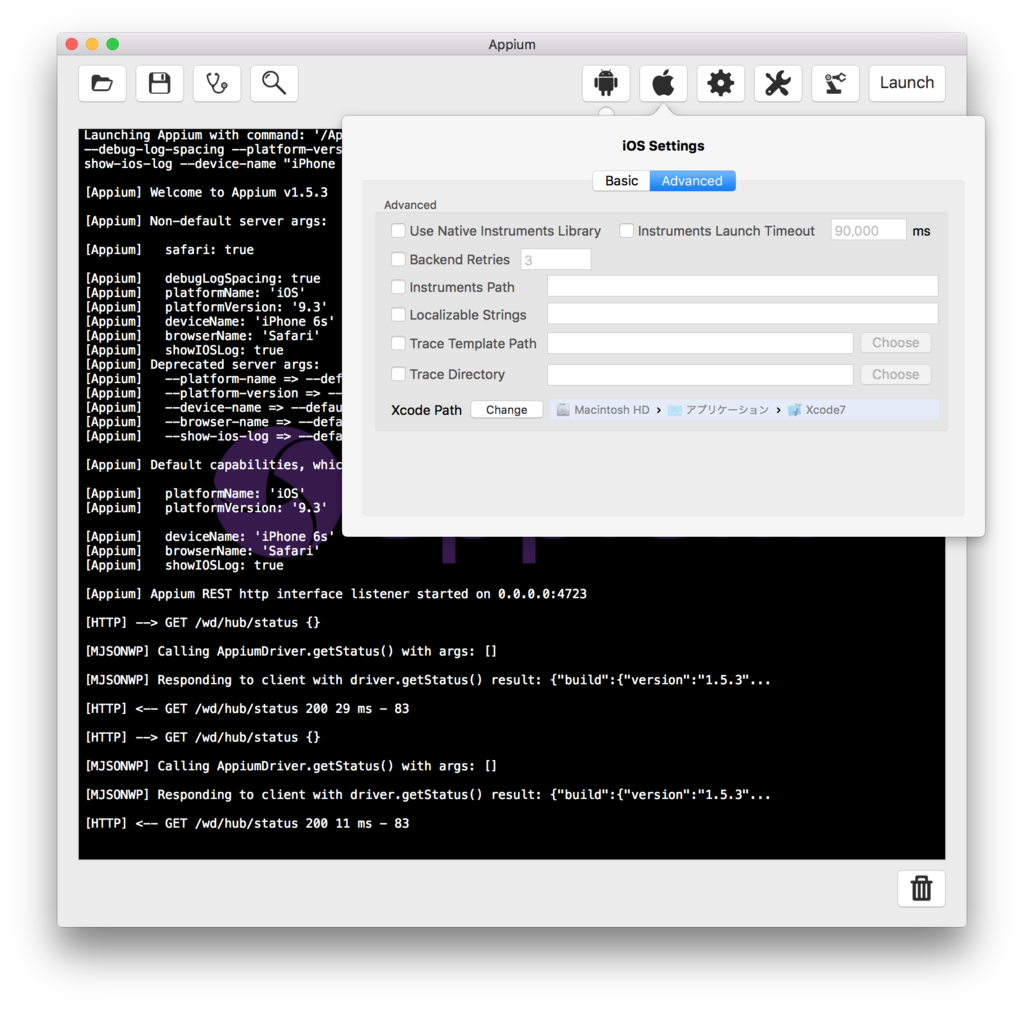Click the green zoom window button

pos(112,44)
